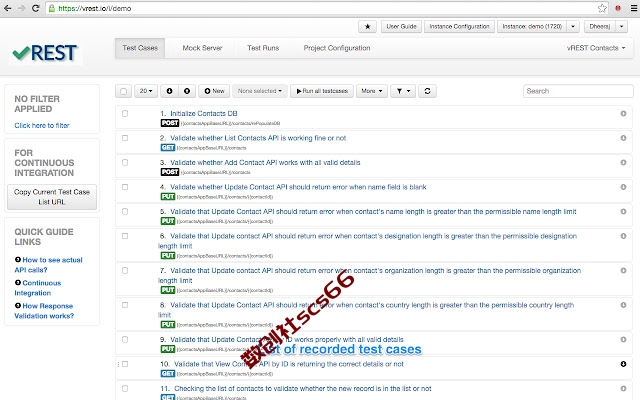Create a New test case
Image resolution: width=640 pixels, height=400 pixels.
pos(214,91)
